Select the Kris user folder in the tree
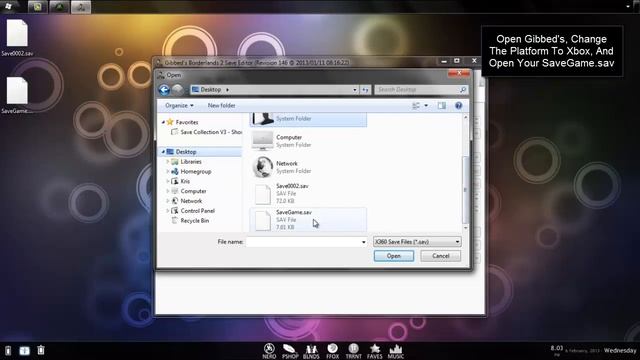640x360 pixels. 185,181
